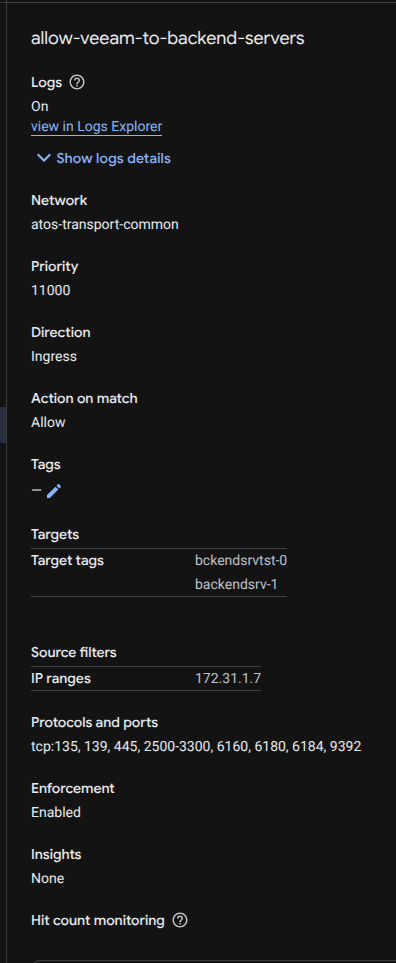Click the Show logs details label text

point(114,158)
